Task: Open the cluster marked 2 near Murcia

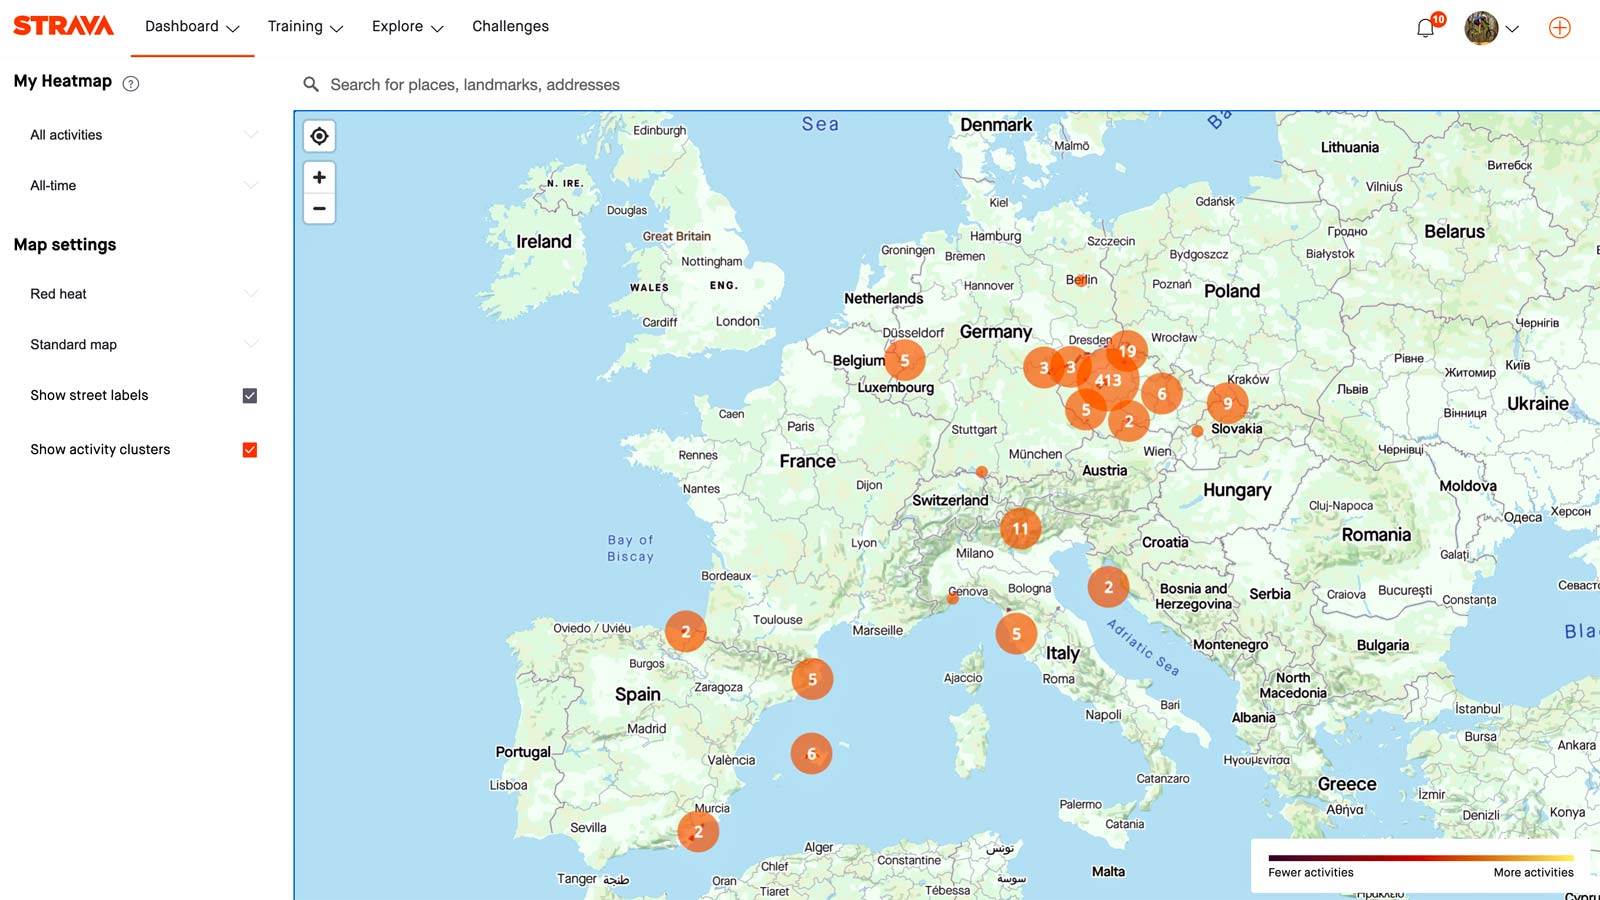Action: coord(698,831)
